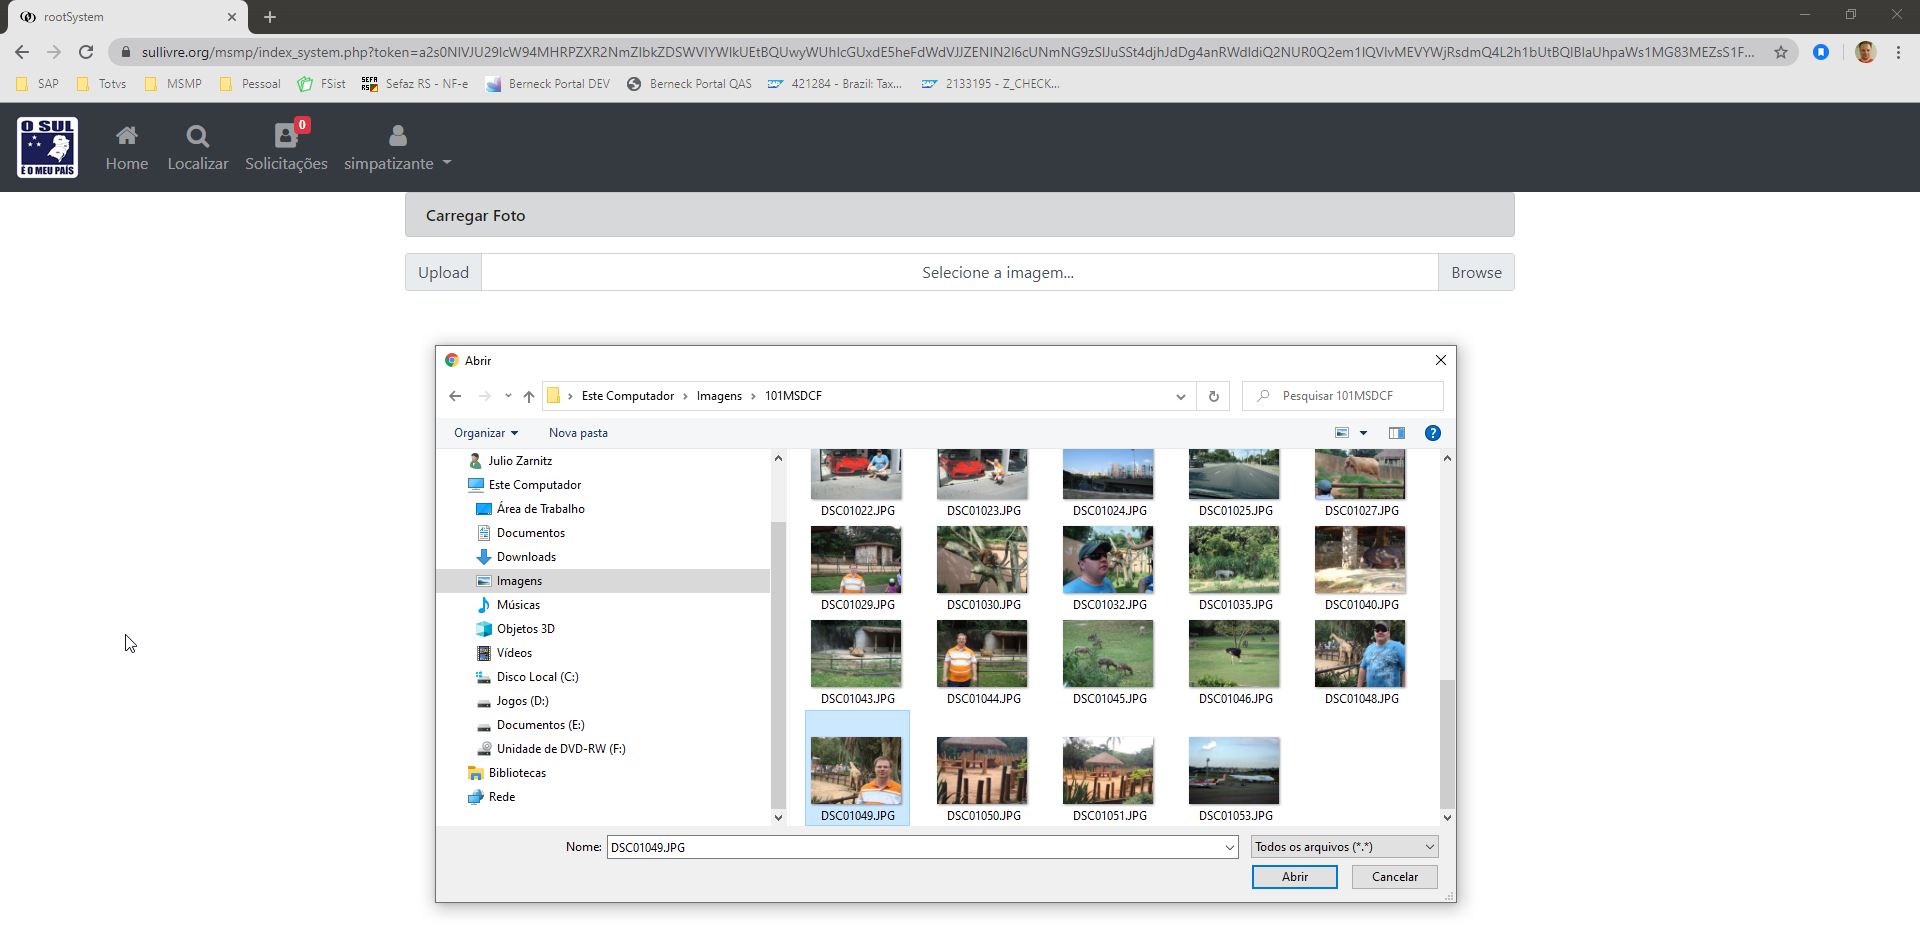Image resolution: width=1920 pixels, height=941 pixels.
Task: Click the refresh folder button in dialog
Action: (1213, 396)
